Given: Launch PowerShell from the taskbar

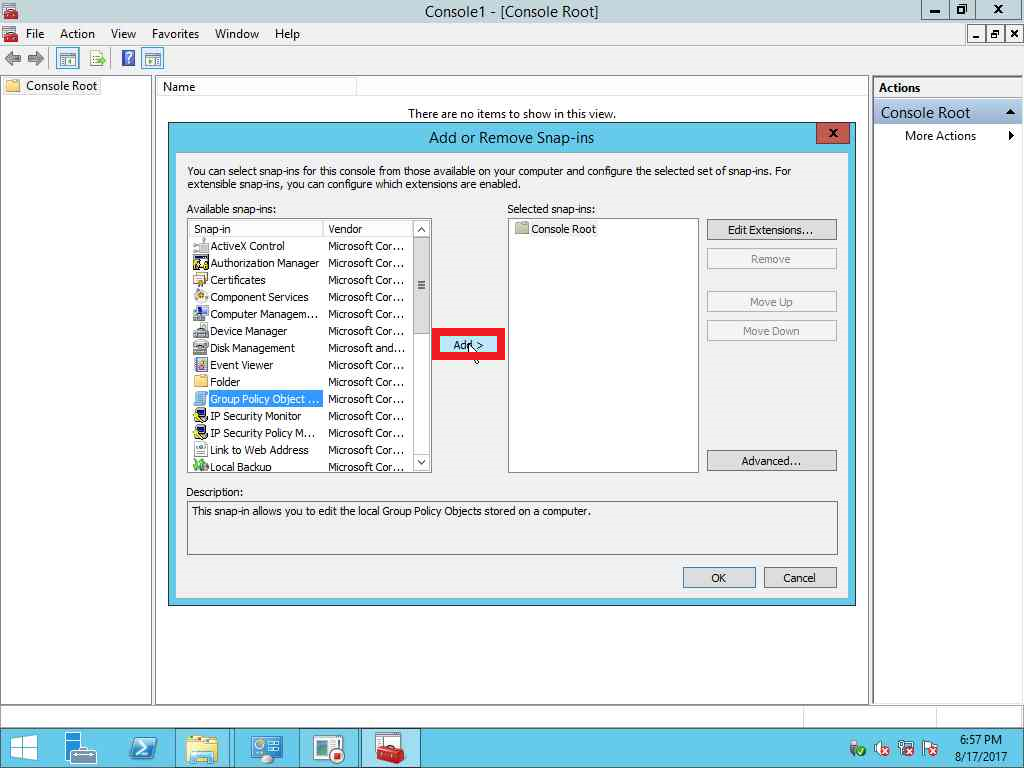Looking at the screenshot, I should (143, 748).
